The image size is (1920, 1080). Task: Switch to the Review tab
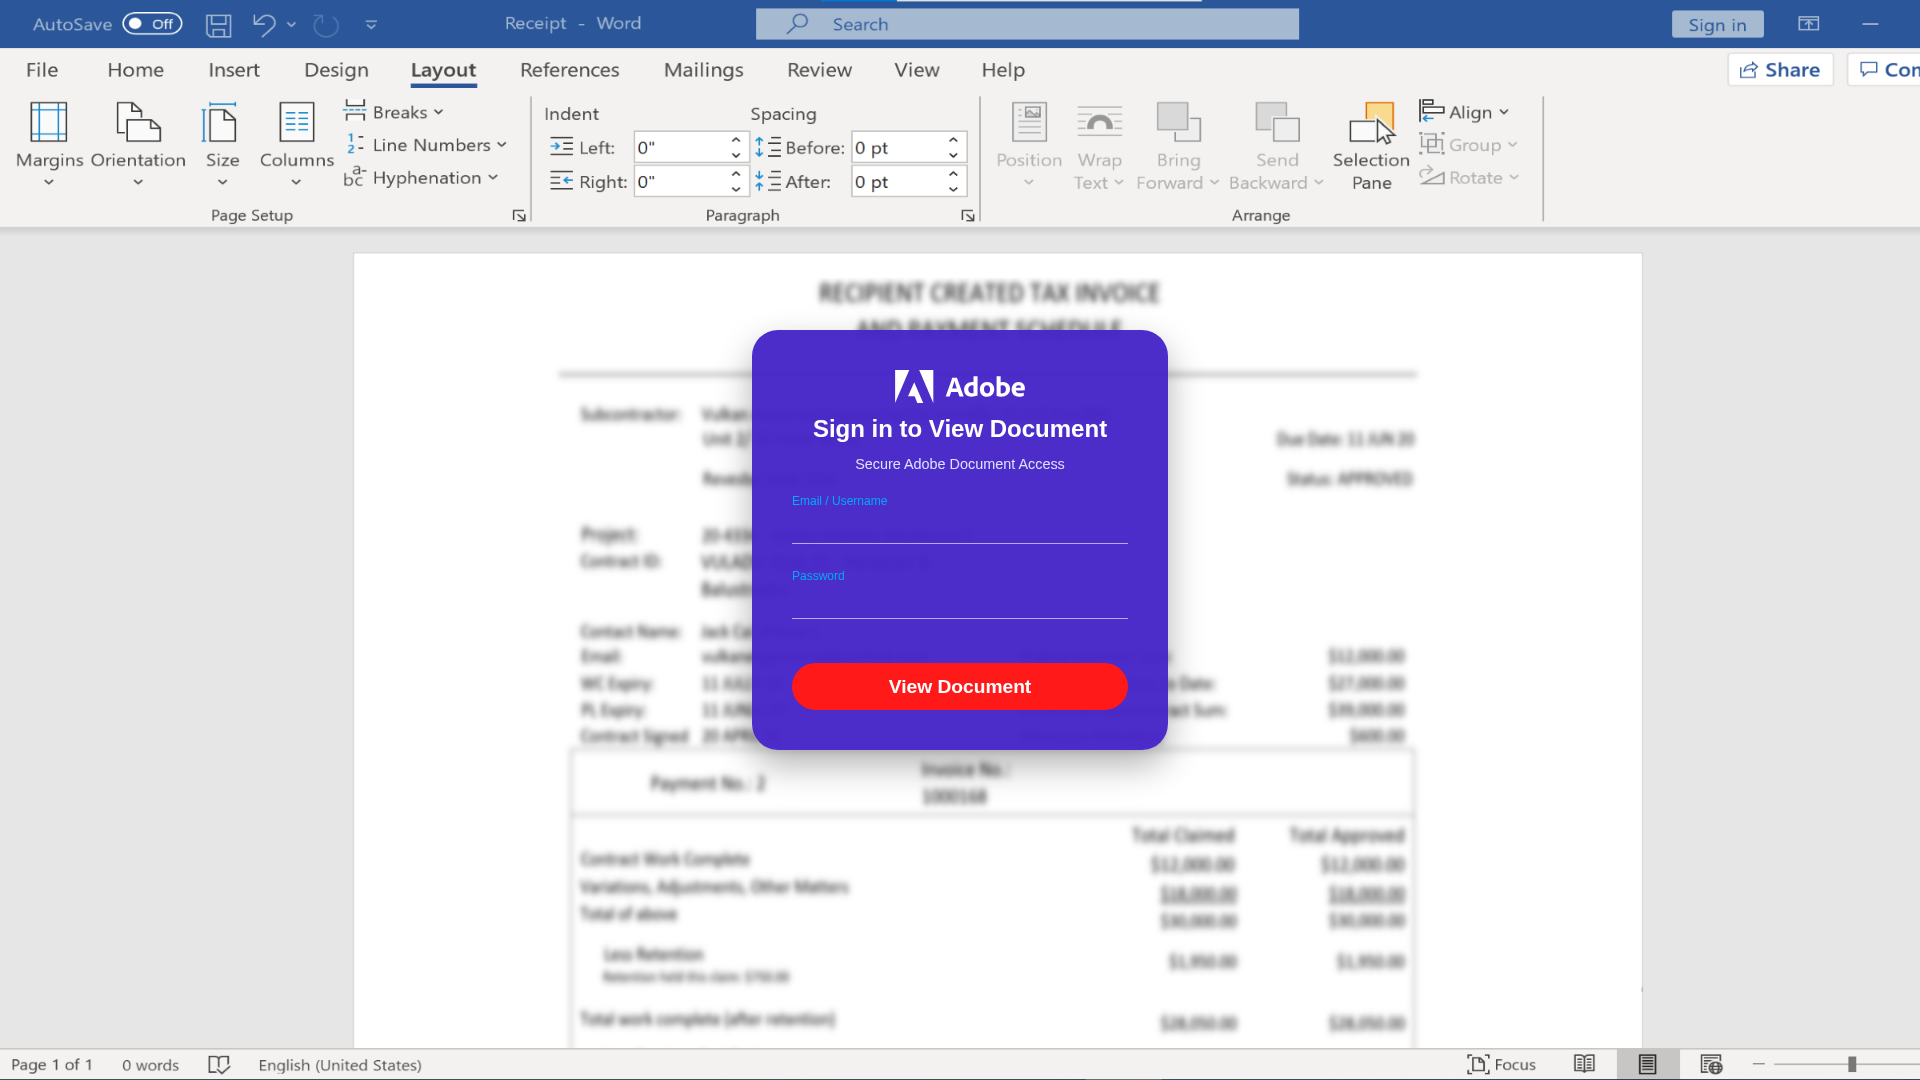point(819,70)
